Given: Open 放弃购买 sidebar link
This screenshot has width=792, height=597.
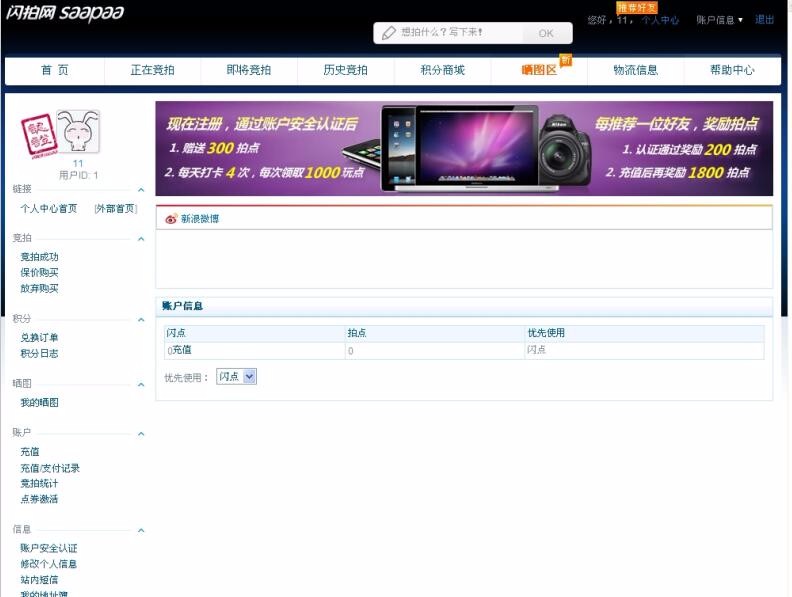Looking at the screenshot, I should (x=39, y=288).
